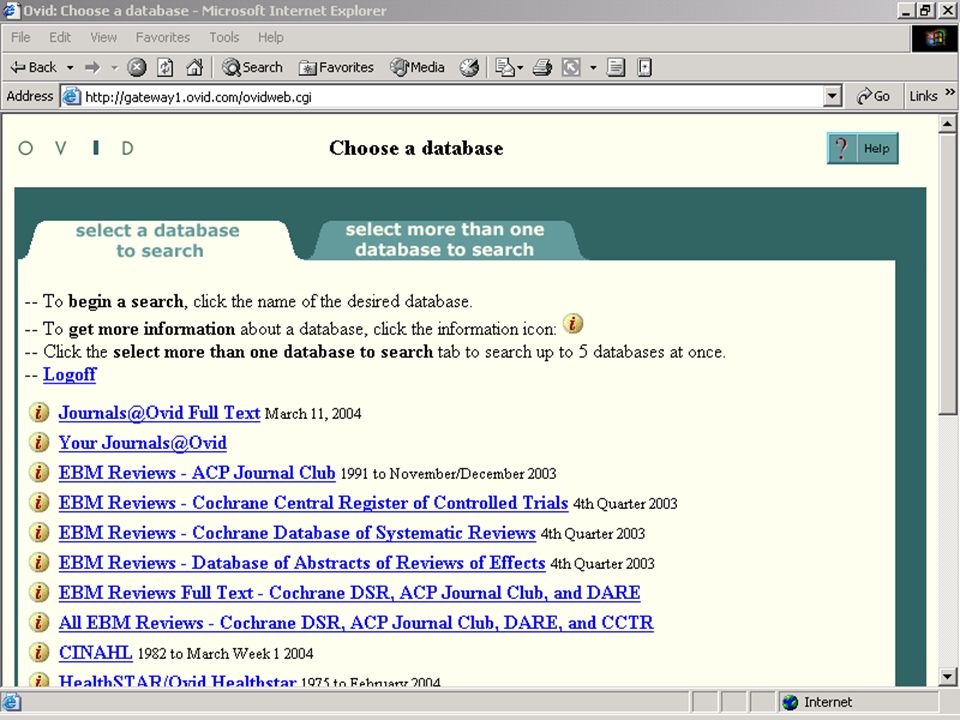Click the Links label on the toolbar

pyautogui.click(x=923, y=96)
